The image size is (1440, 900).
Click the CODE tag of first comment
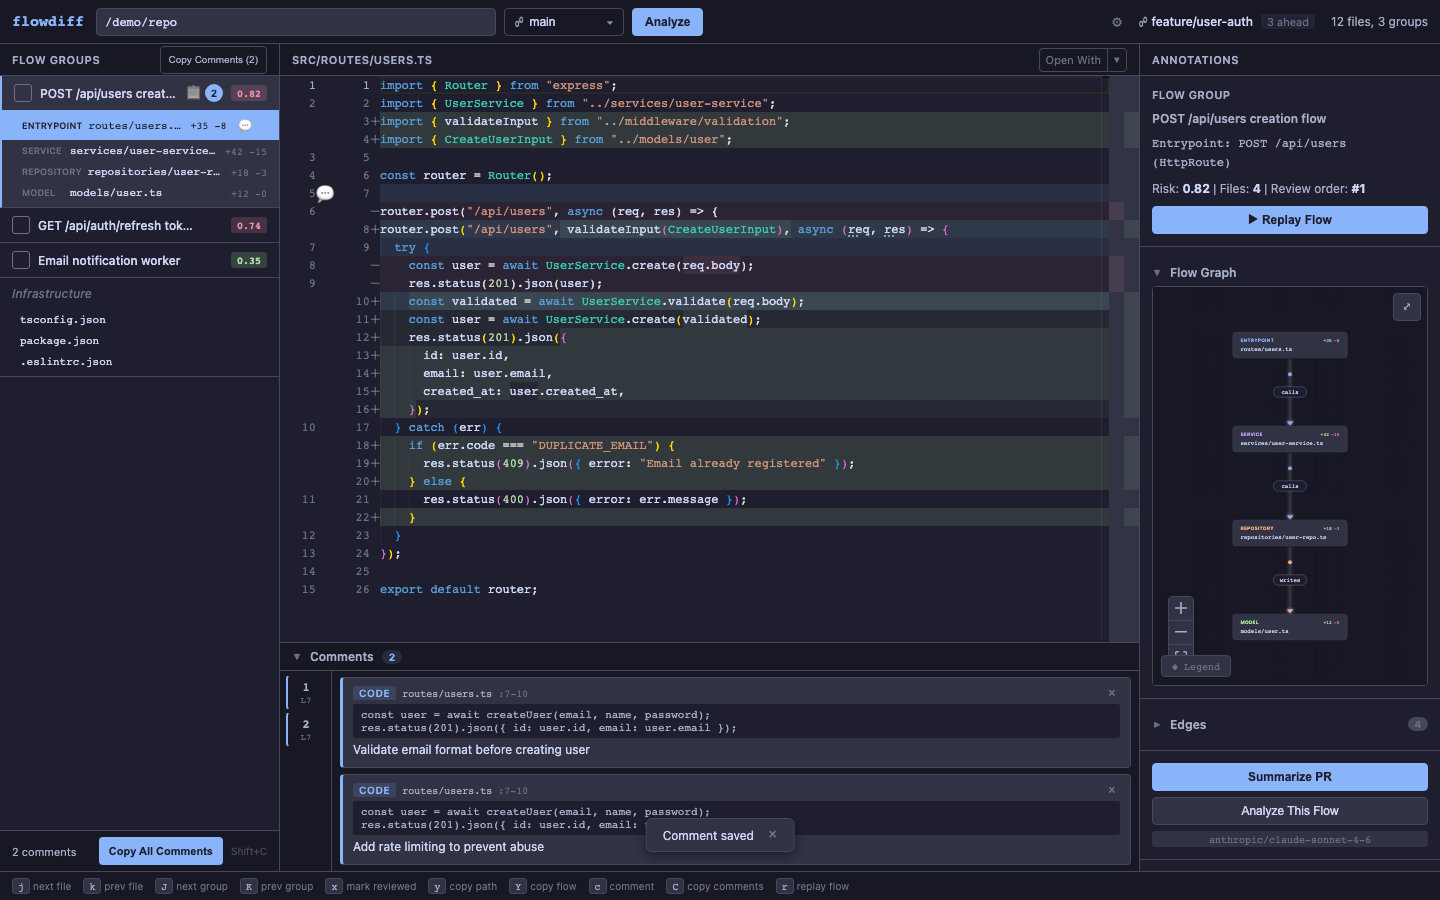(374, 693)
